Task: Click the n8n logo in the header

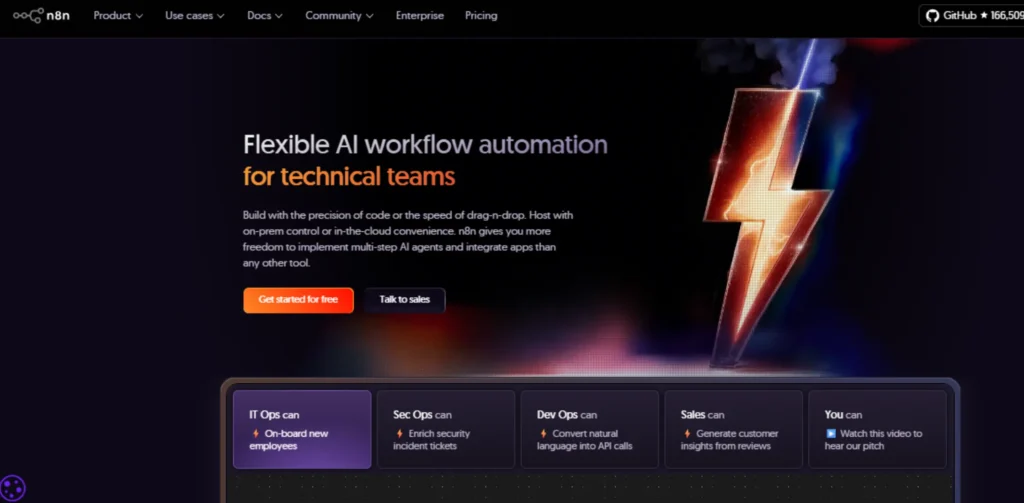Action: pyautogui.click(x=41, y=16)
